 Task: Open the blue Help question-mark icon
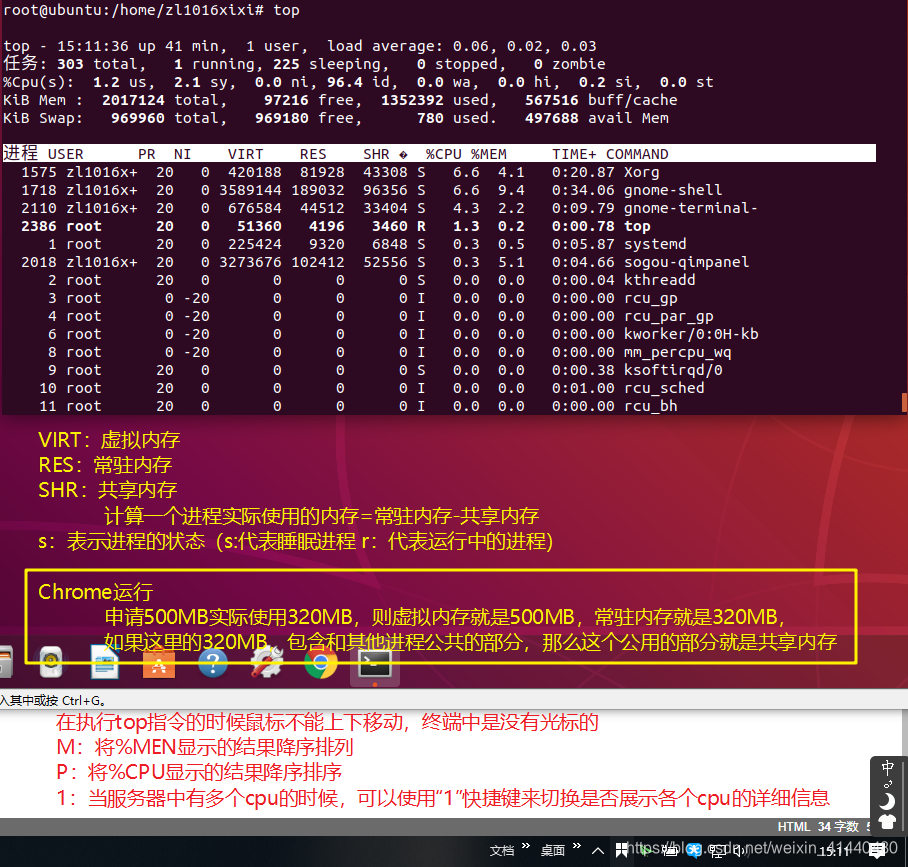click(x=213, y=663)
